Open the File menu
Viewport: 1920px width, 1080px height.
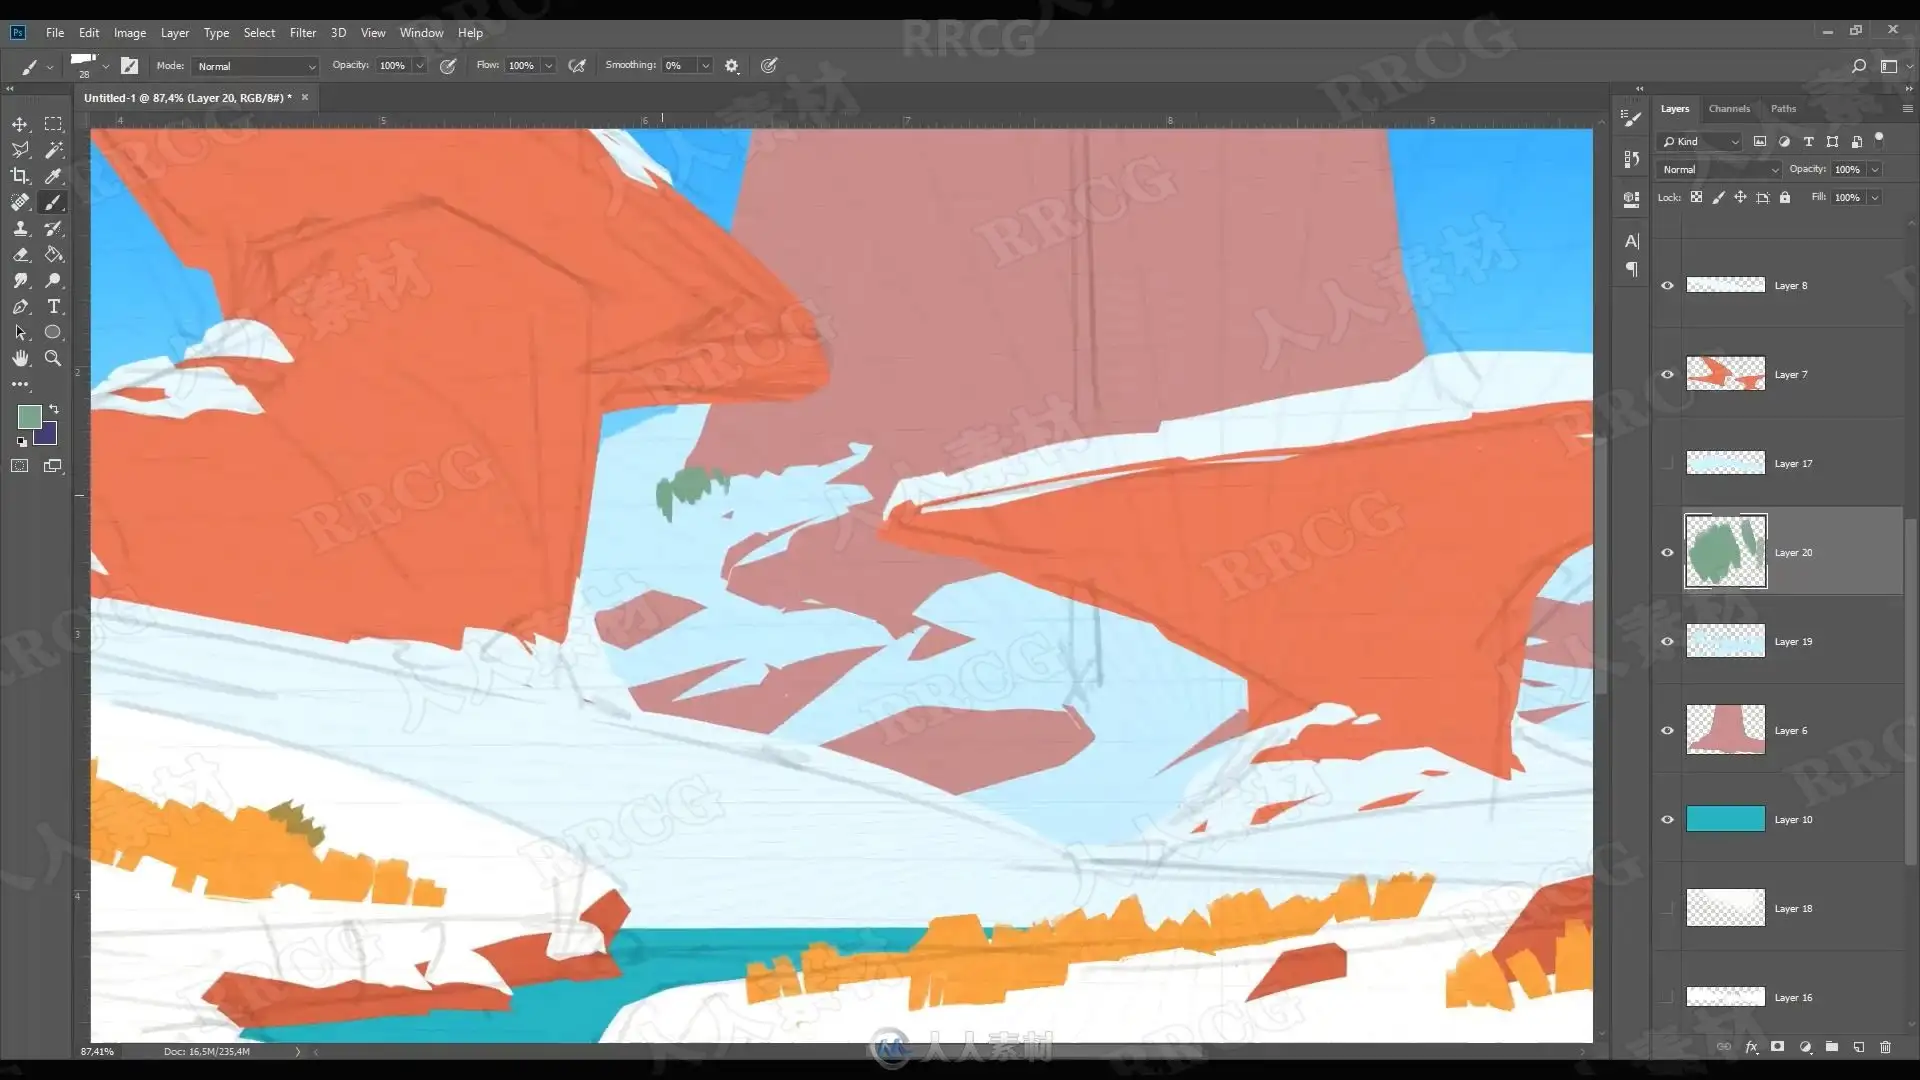(55, 33)
